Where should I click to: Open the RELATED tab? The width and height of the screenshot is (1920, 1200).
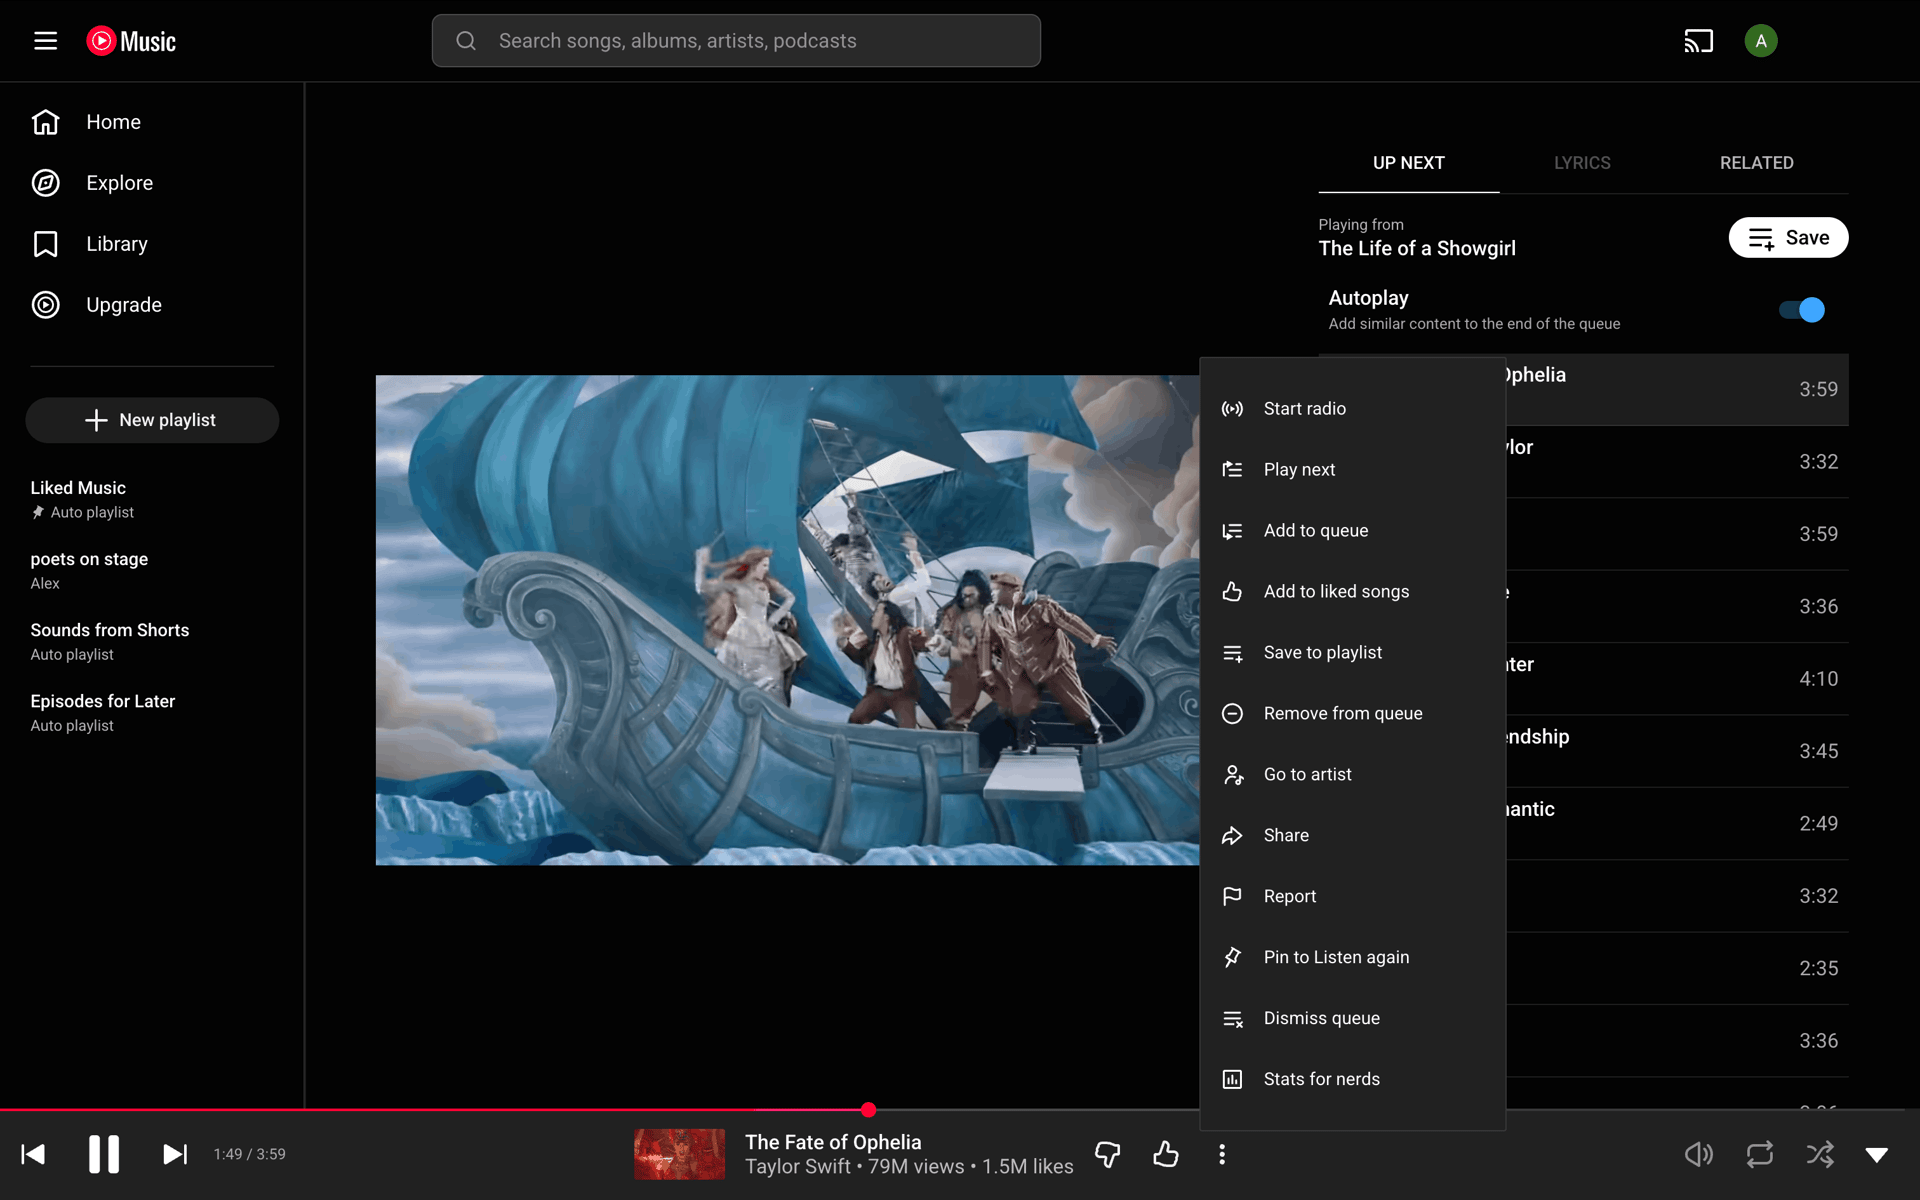[1756, 163]
